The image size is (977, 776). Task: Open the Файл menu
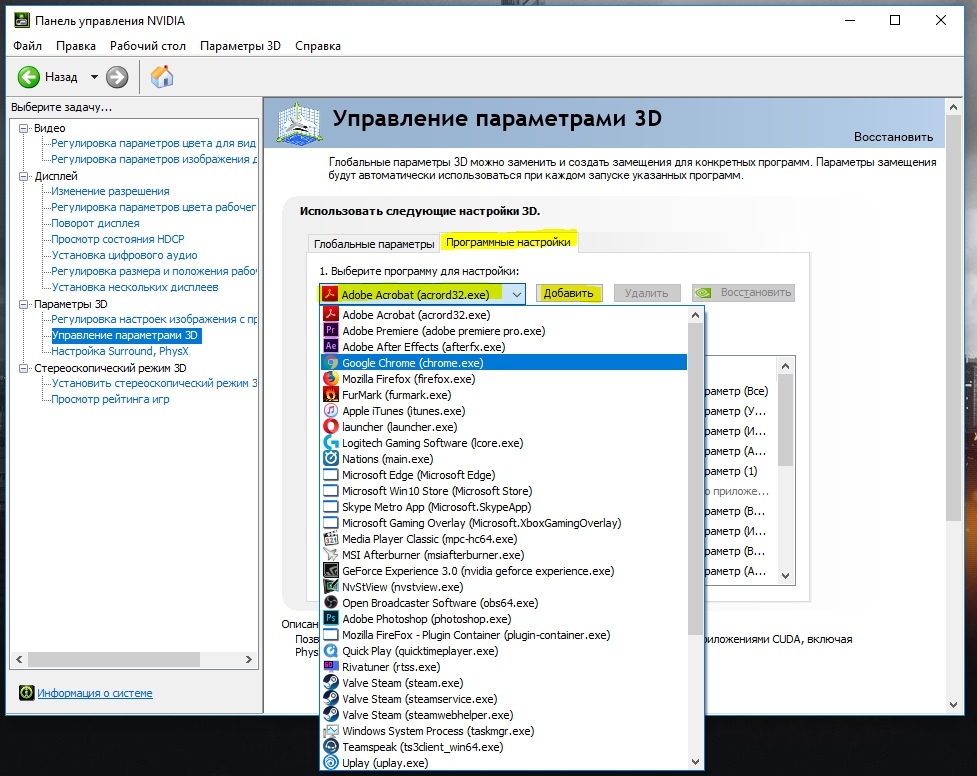(27, 46)
